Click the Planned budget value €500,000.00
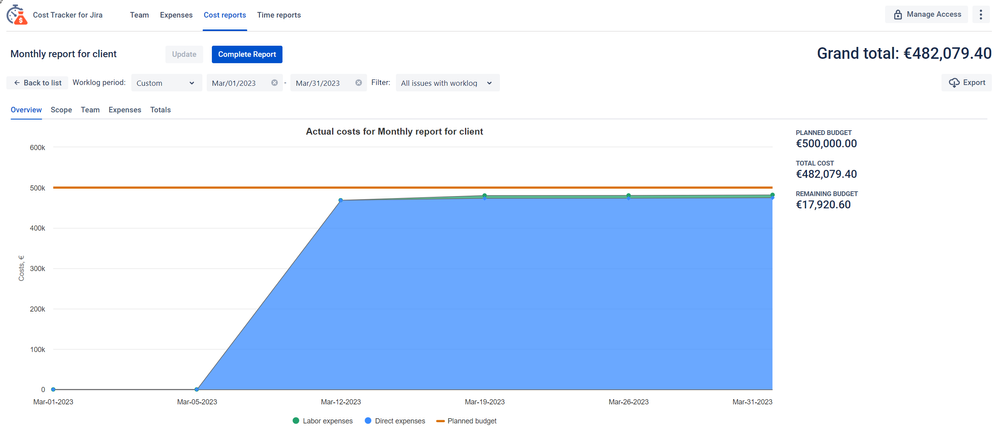 826,143
